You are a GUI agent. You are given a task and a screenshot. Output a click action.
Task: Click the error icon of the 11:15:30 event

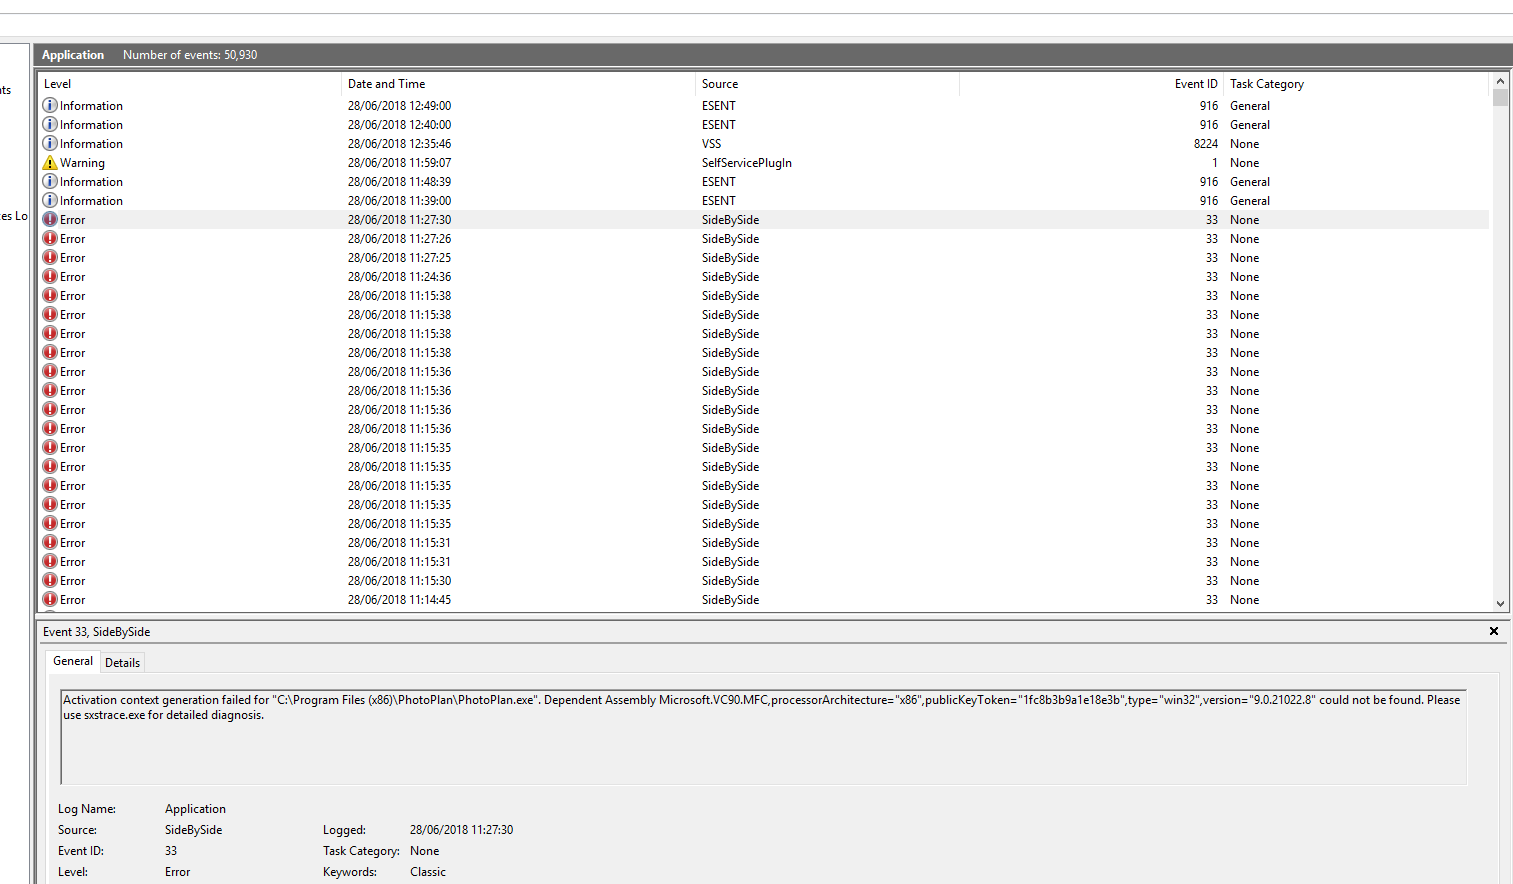click(x=50, y=580)
